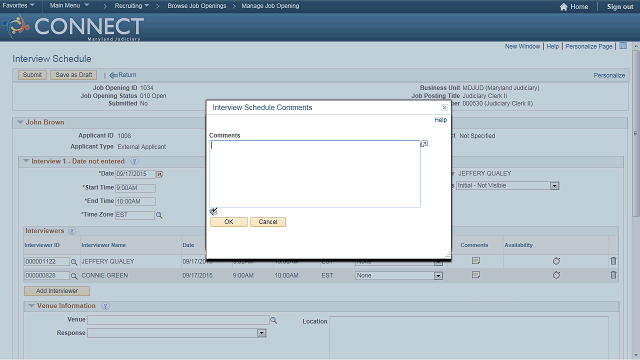Click the Return arrow icon
Image resolution: width=640 pixels, height=360 pixels.
pos(113,75)
